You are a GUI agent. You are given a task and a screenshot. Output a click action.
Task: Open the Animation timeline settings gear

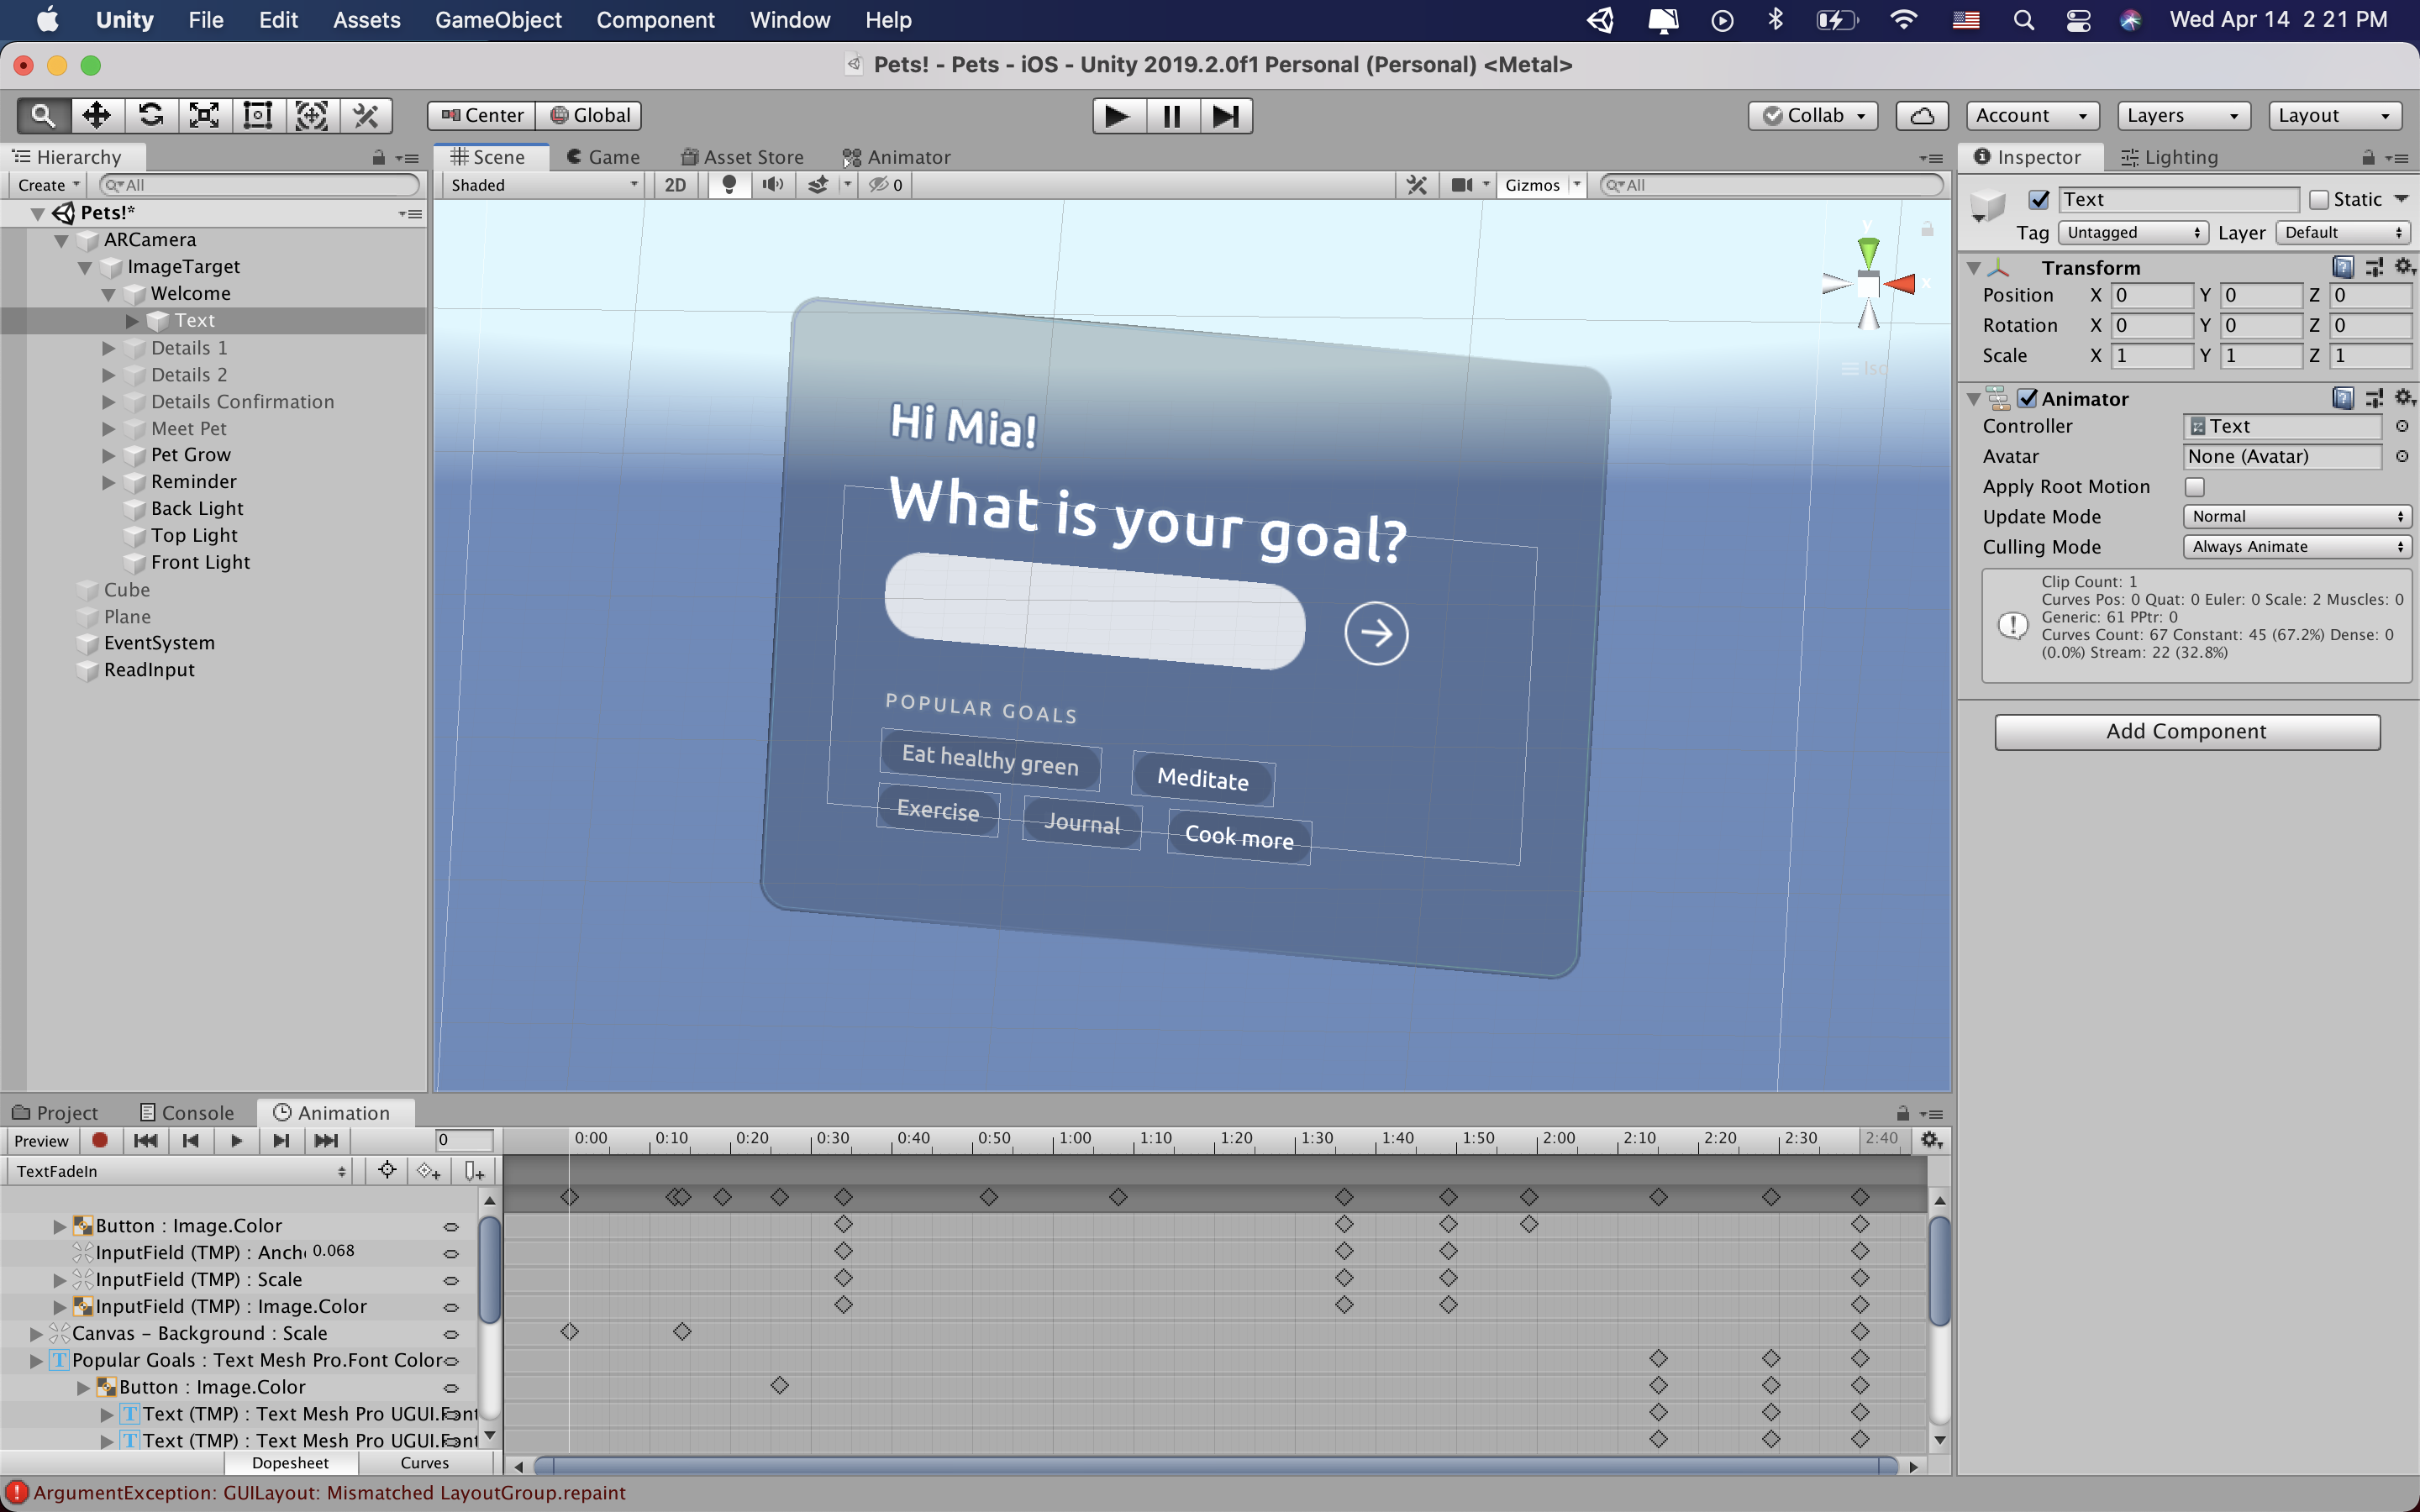click(x=1931, y=1140)
